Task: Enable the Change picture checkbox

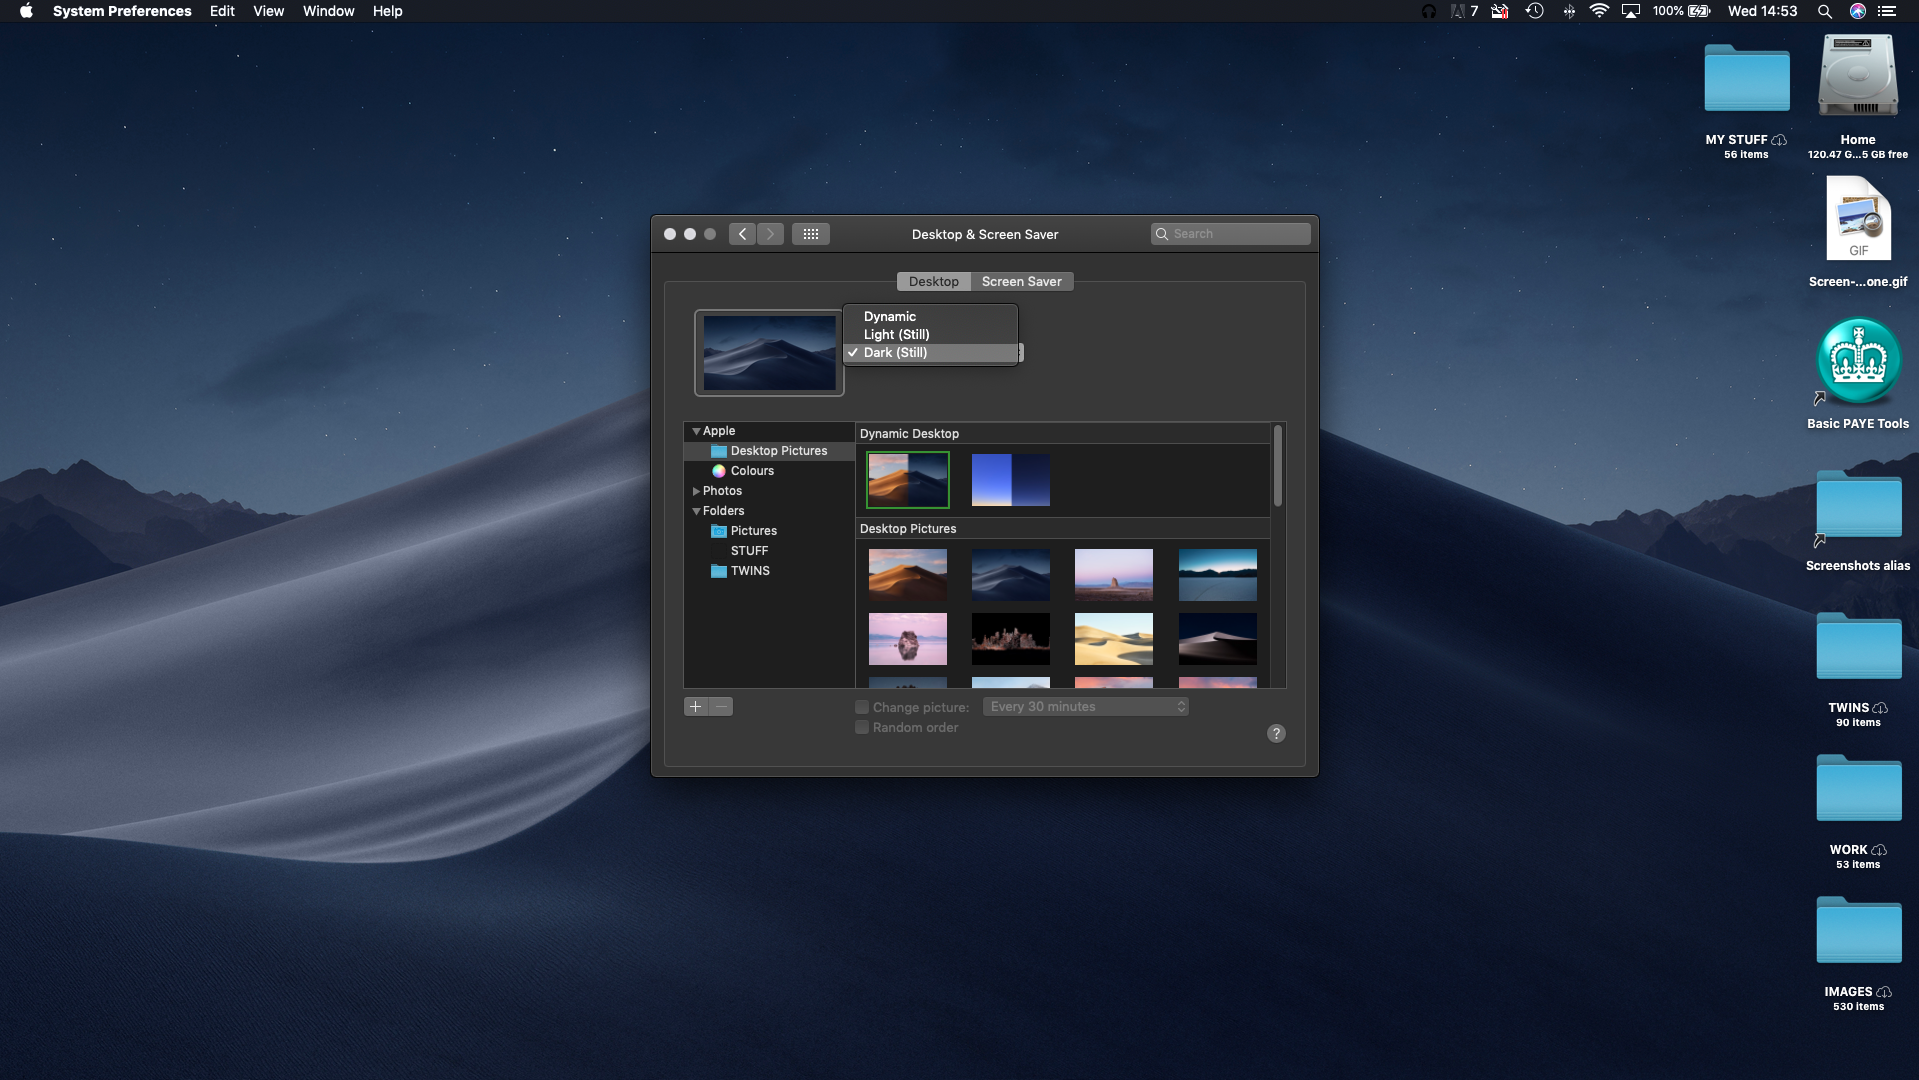Action: click(x=862, y=707)
